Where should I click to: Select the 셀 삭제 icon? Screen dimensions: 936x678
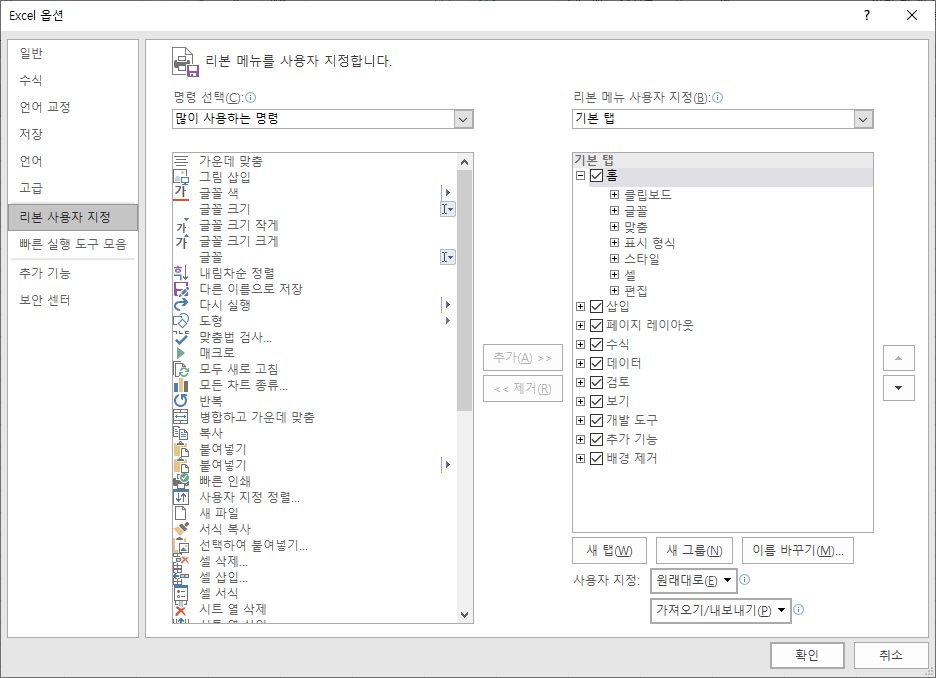pos(181,561)
